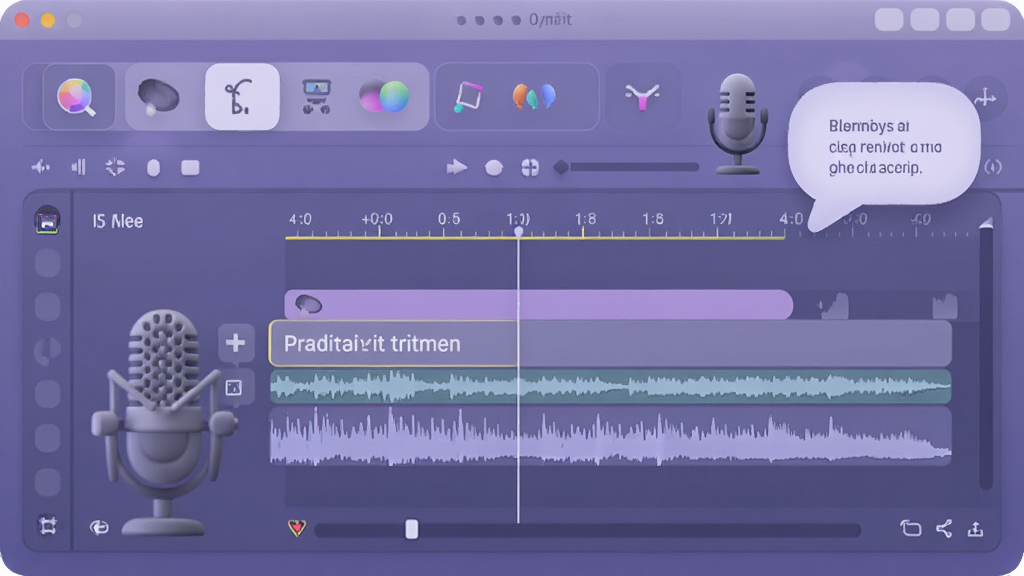Click the vertical level bars icon

coord(78,168)
